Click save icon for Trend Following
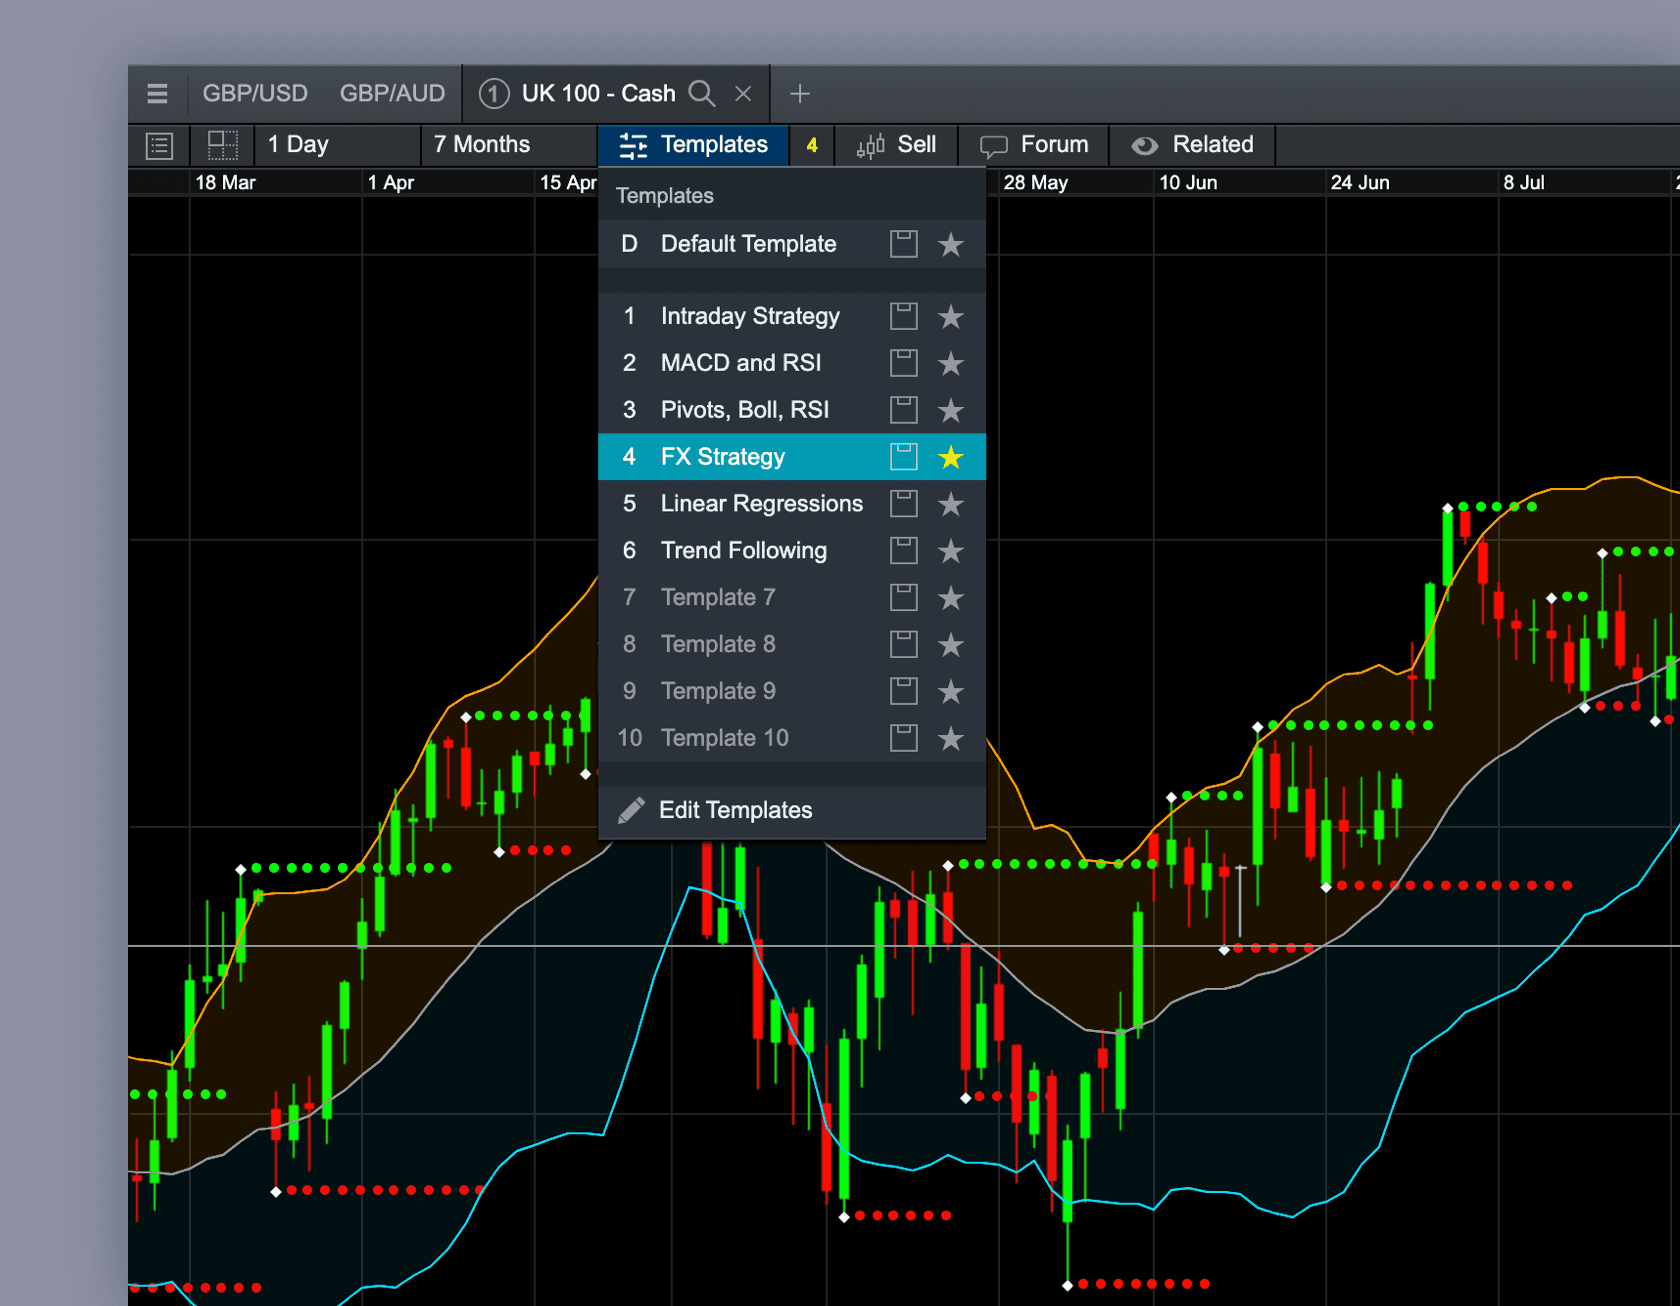This screenshot has height=1306, width=1680. [x=903, y=551]
